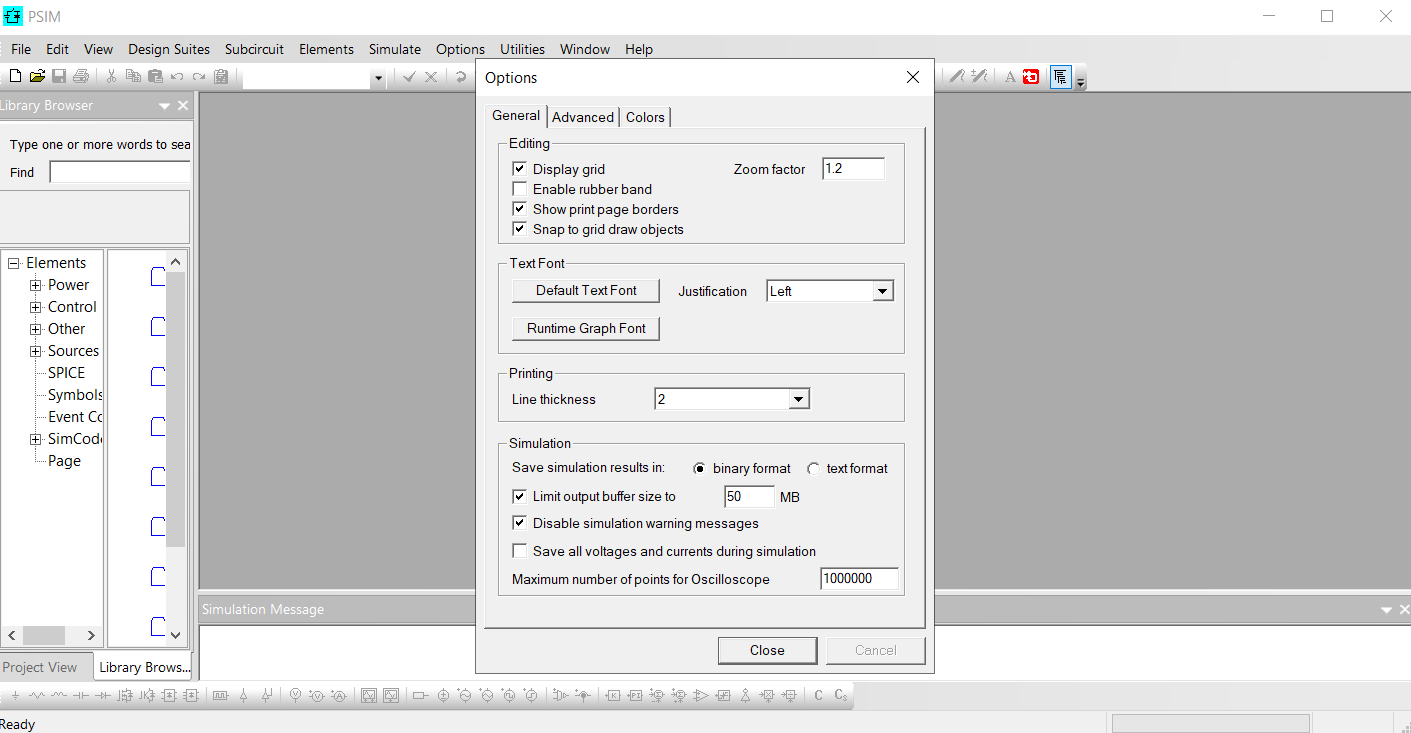This screenshot has width=1411, height=733.
Task: Close the Options dialog with Close button
Action: point(767,650)
